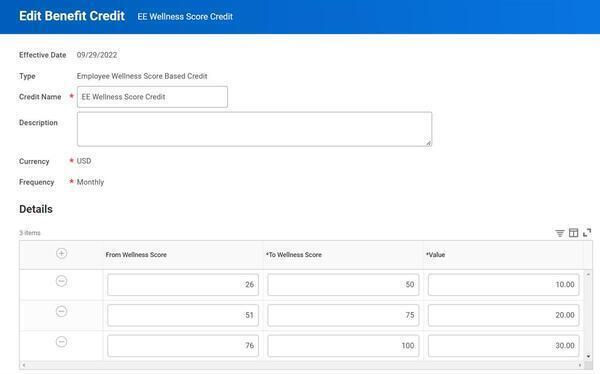Click the EE Wellness Score Credit header subtitle
This screenshot has height=374, width=600.
click(185, 16)
